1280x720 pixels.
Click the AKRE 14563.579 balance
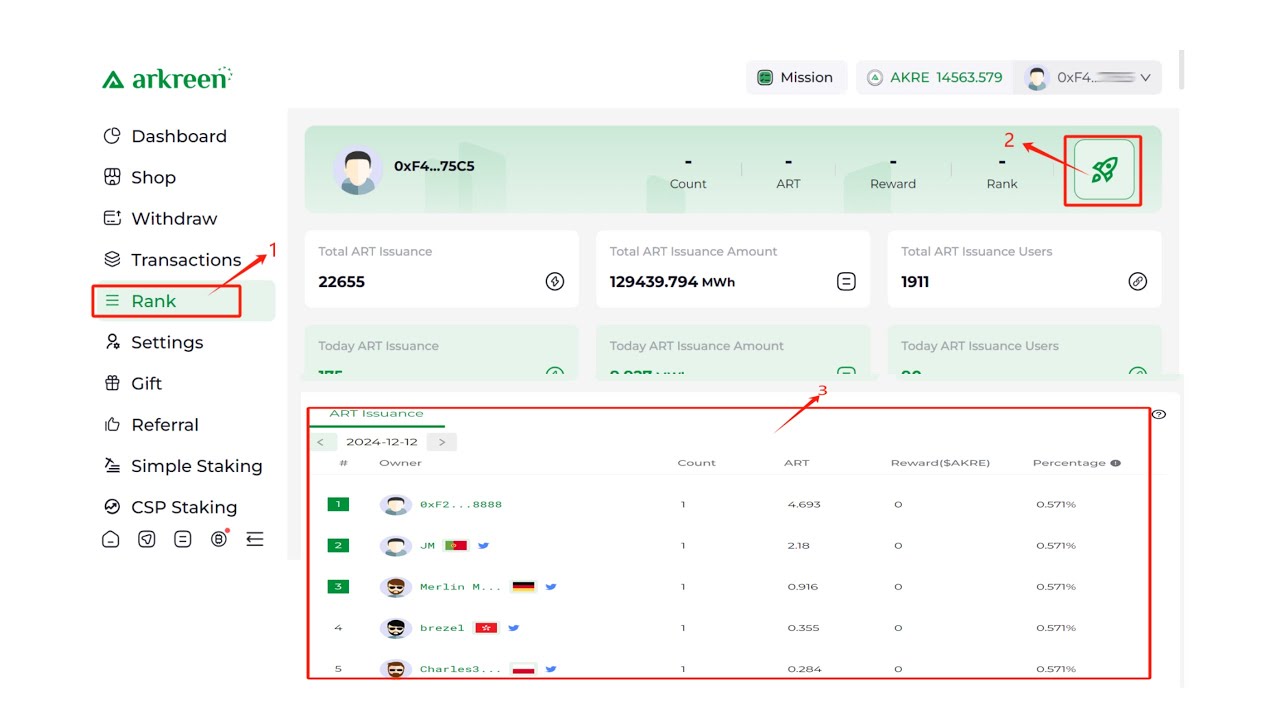click(934, 77)
